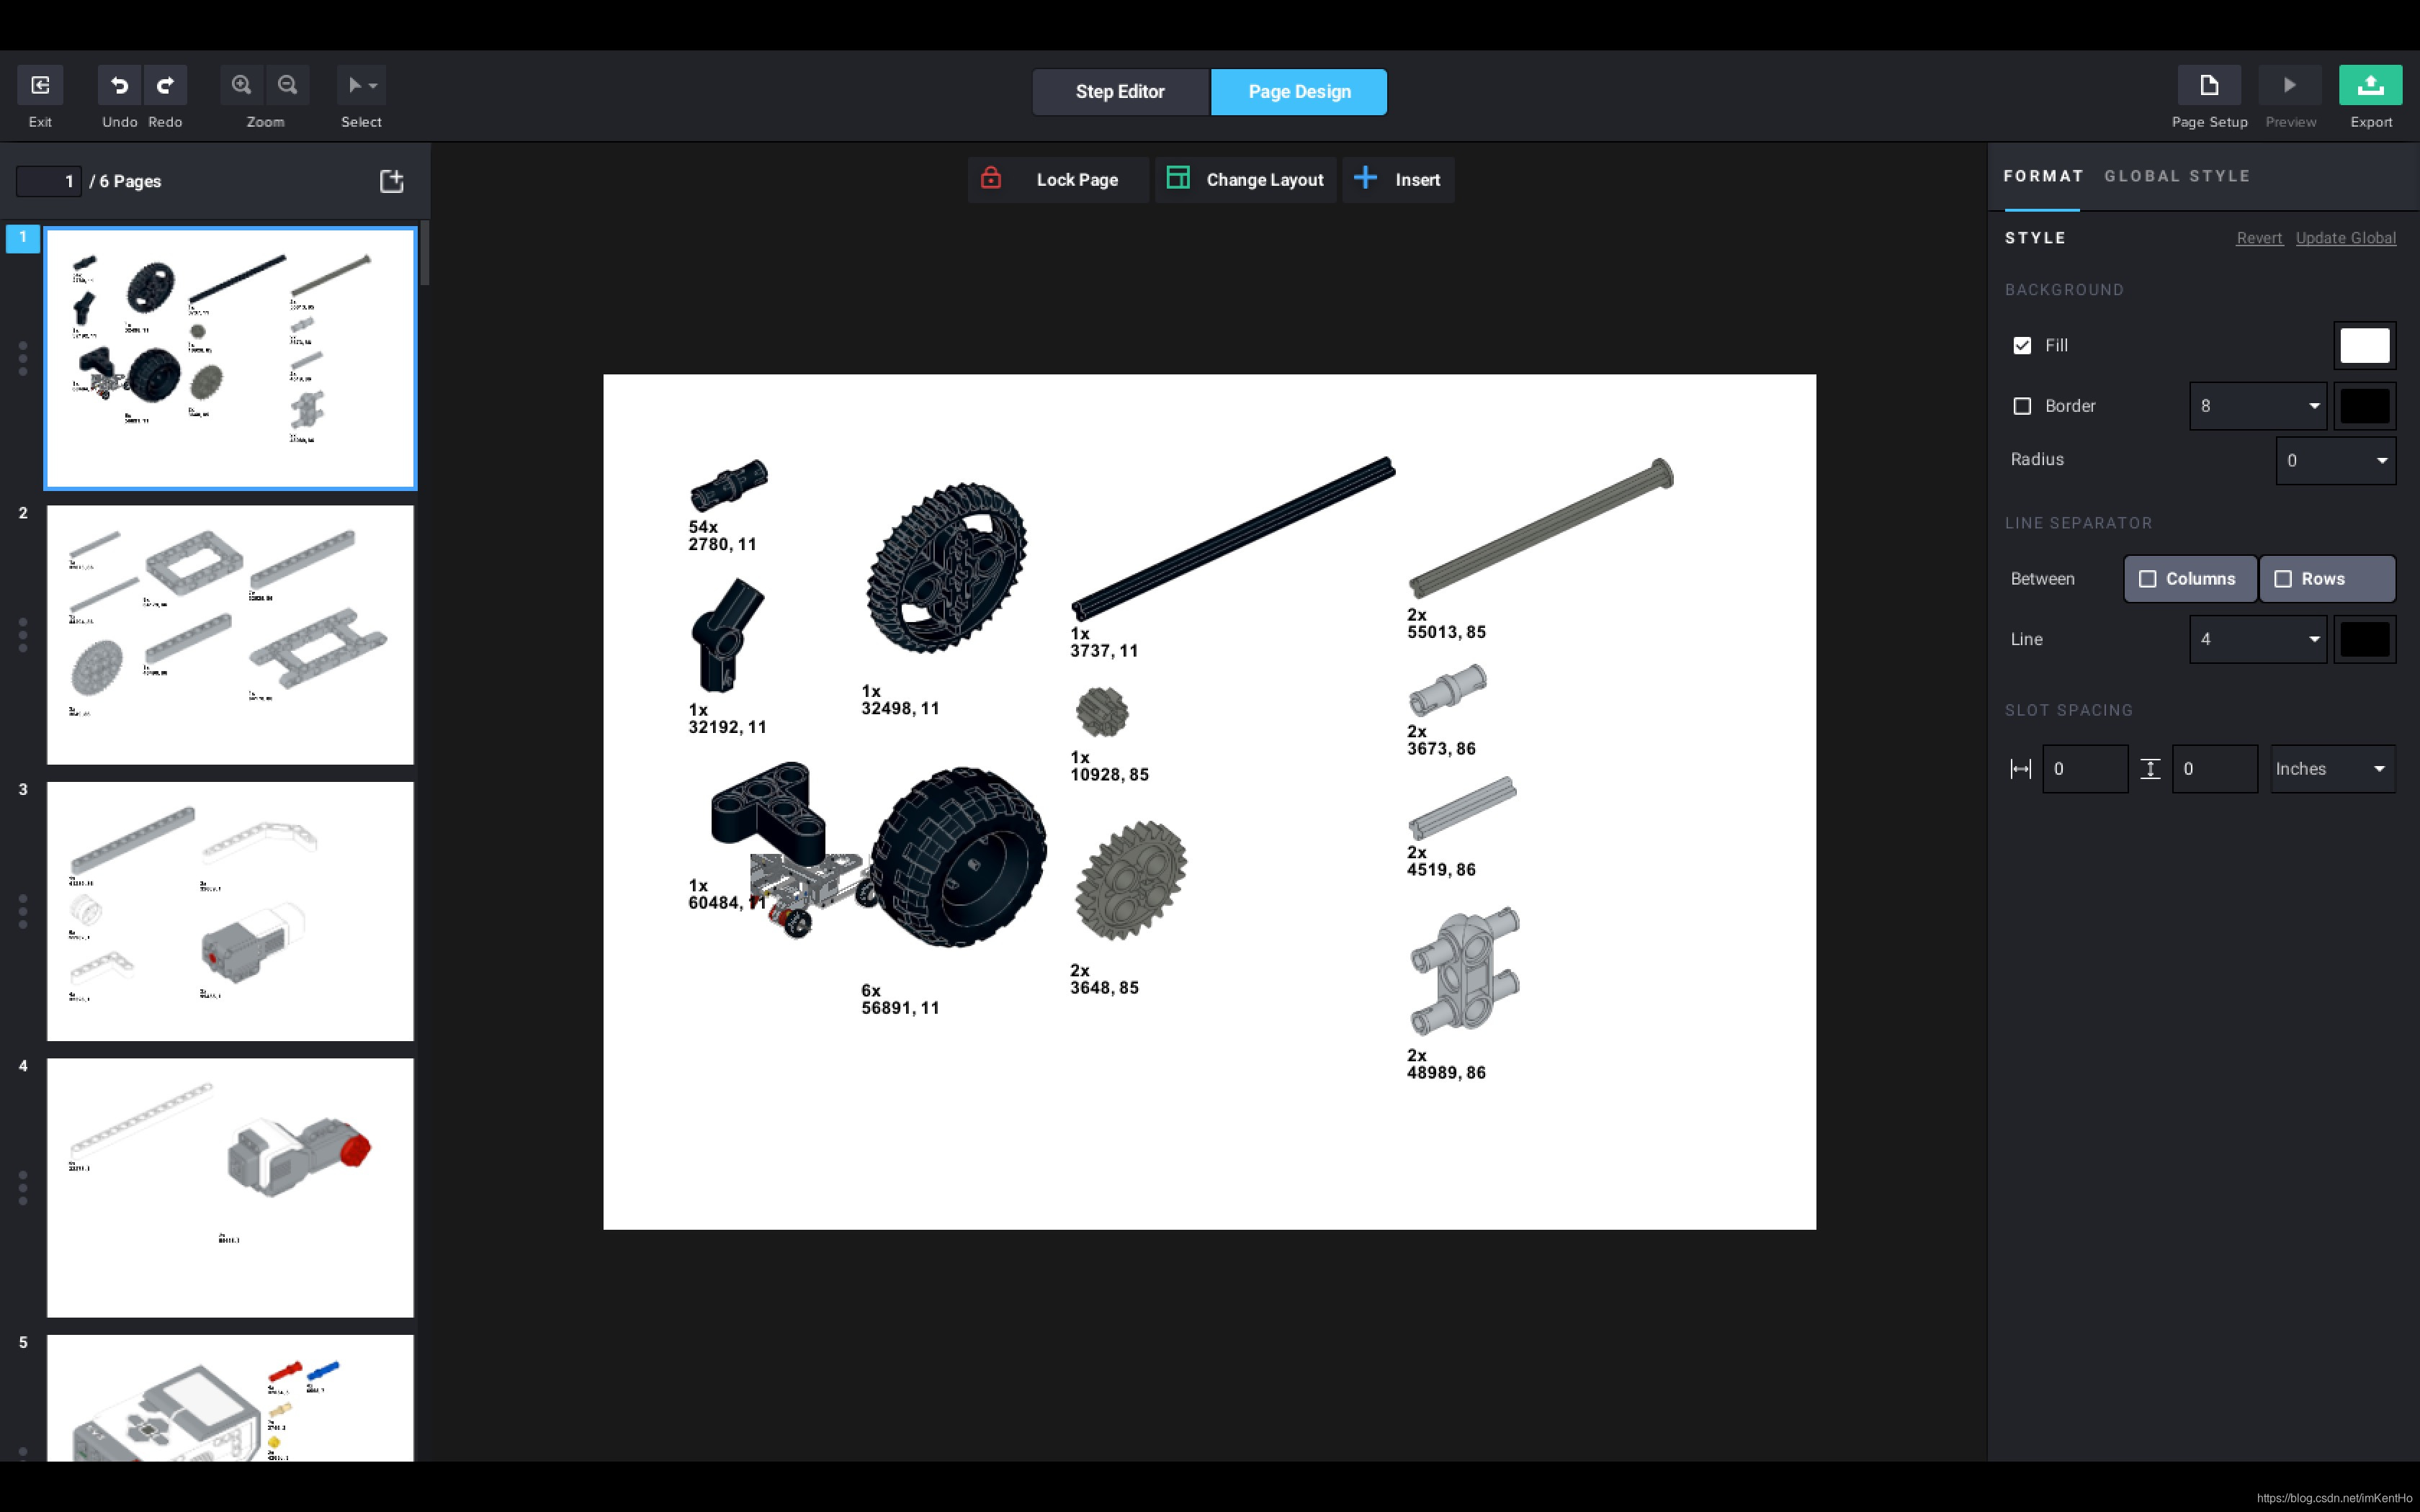Click the Lock Page padlock button
The width and height of the screenshot is (2420, 1512).
click(1056, 180)
